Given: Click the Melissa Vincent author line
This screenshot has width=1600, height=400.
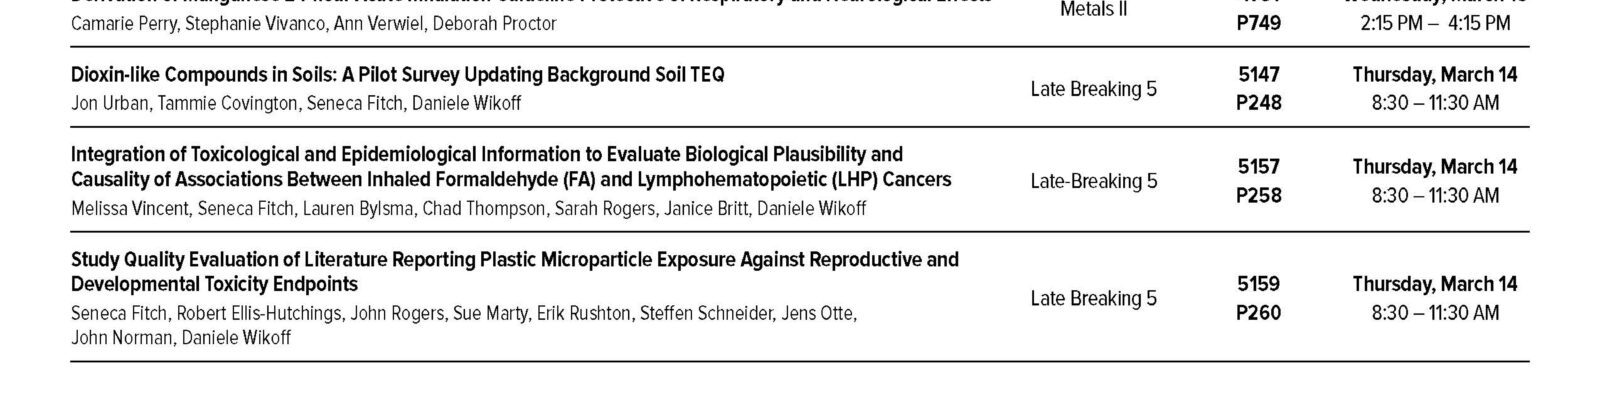Looking at the screenshot, I should coord(468,208).
